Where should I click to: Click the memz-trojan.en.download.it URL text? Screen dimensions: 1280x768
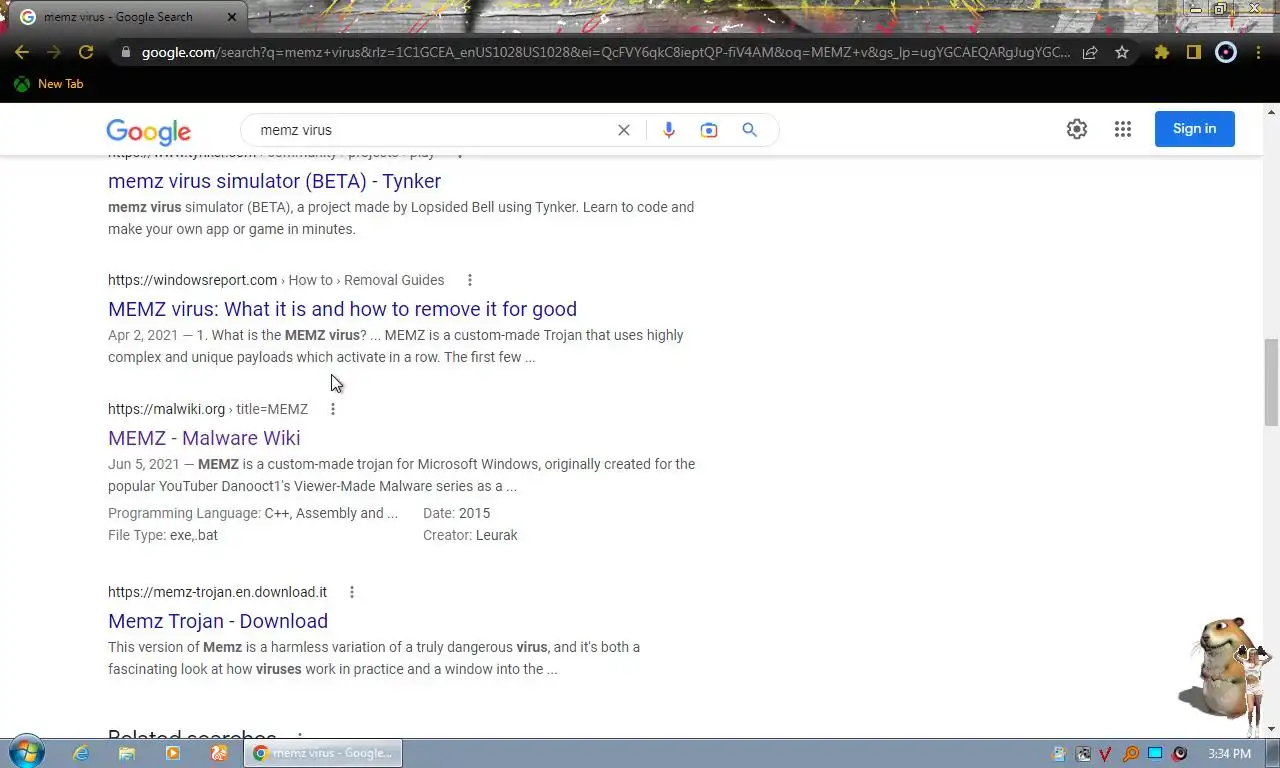click(x=217, y=592)
